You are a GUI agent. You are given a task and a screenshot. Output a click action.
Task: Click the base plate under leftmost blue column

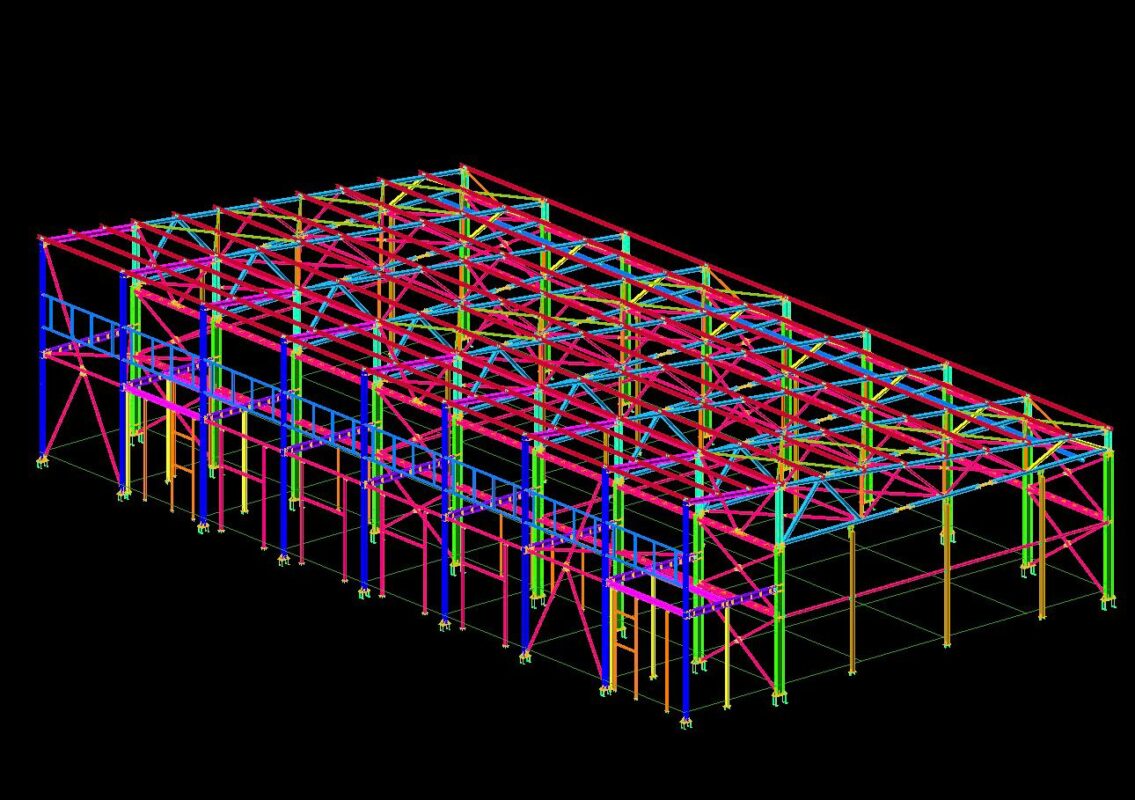pyautogui.click(x=43, y=463)
